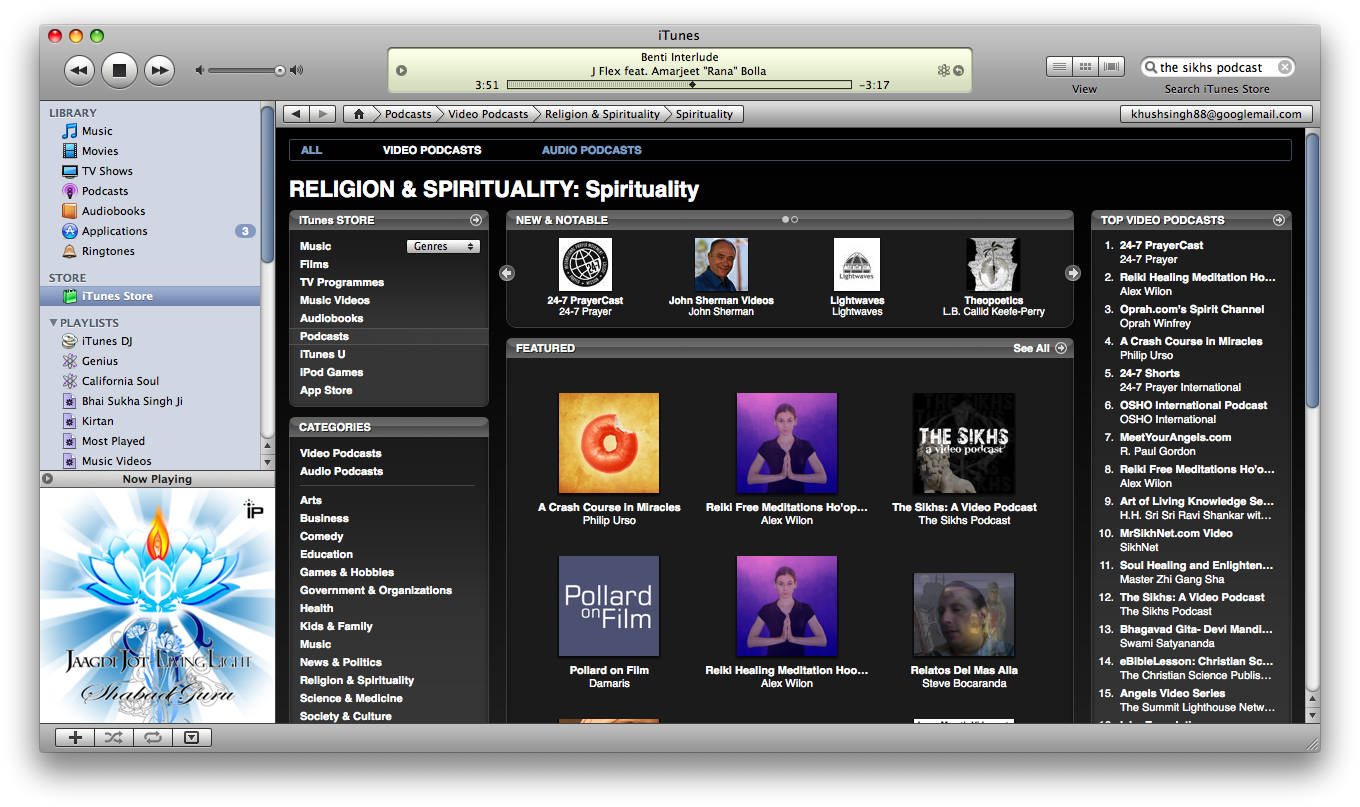Open Audiobooks in the library sidebar
This screenshot has height=807, width=1360.
coord(113,211)
